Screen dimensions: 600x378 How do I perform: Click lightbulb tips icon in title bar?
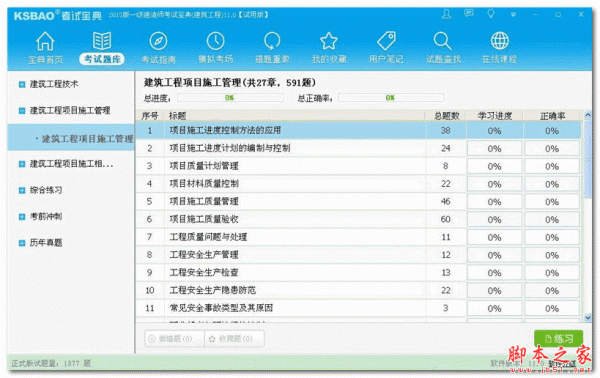[x=491, y=14]
